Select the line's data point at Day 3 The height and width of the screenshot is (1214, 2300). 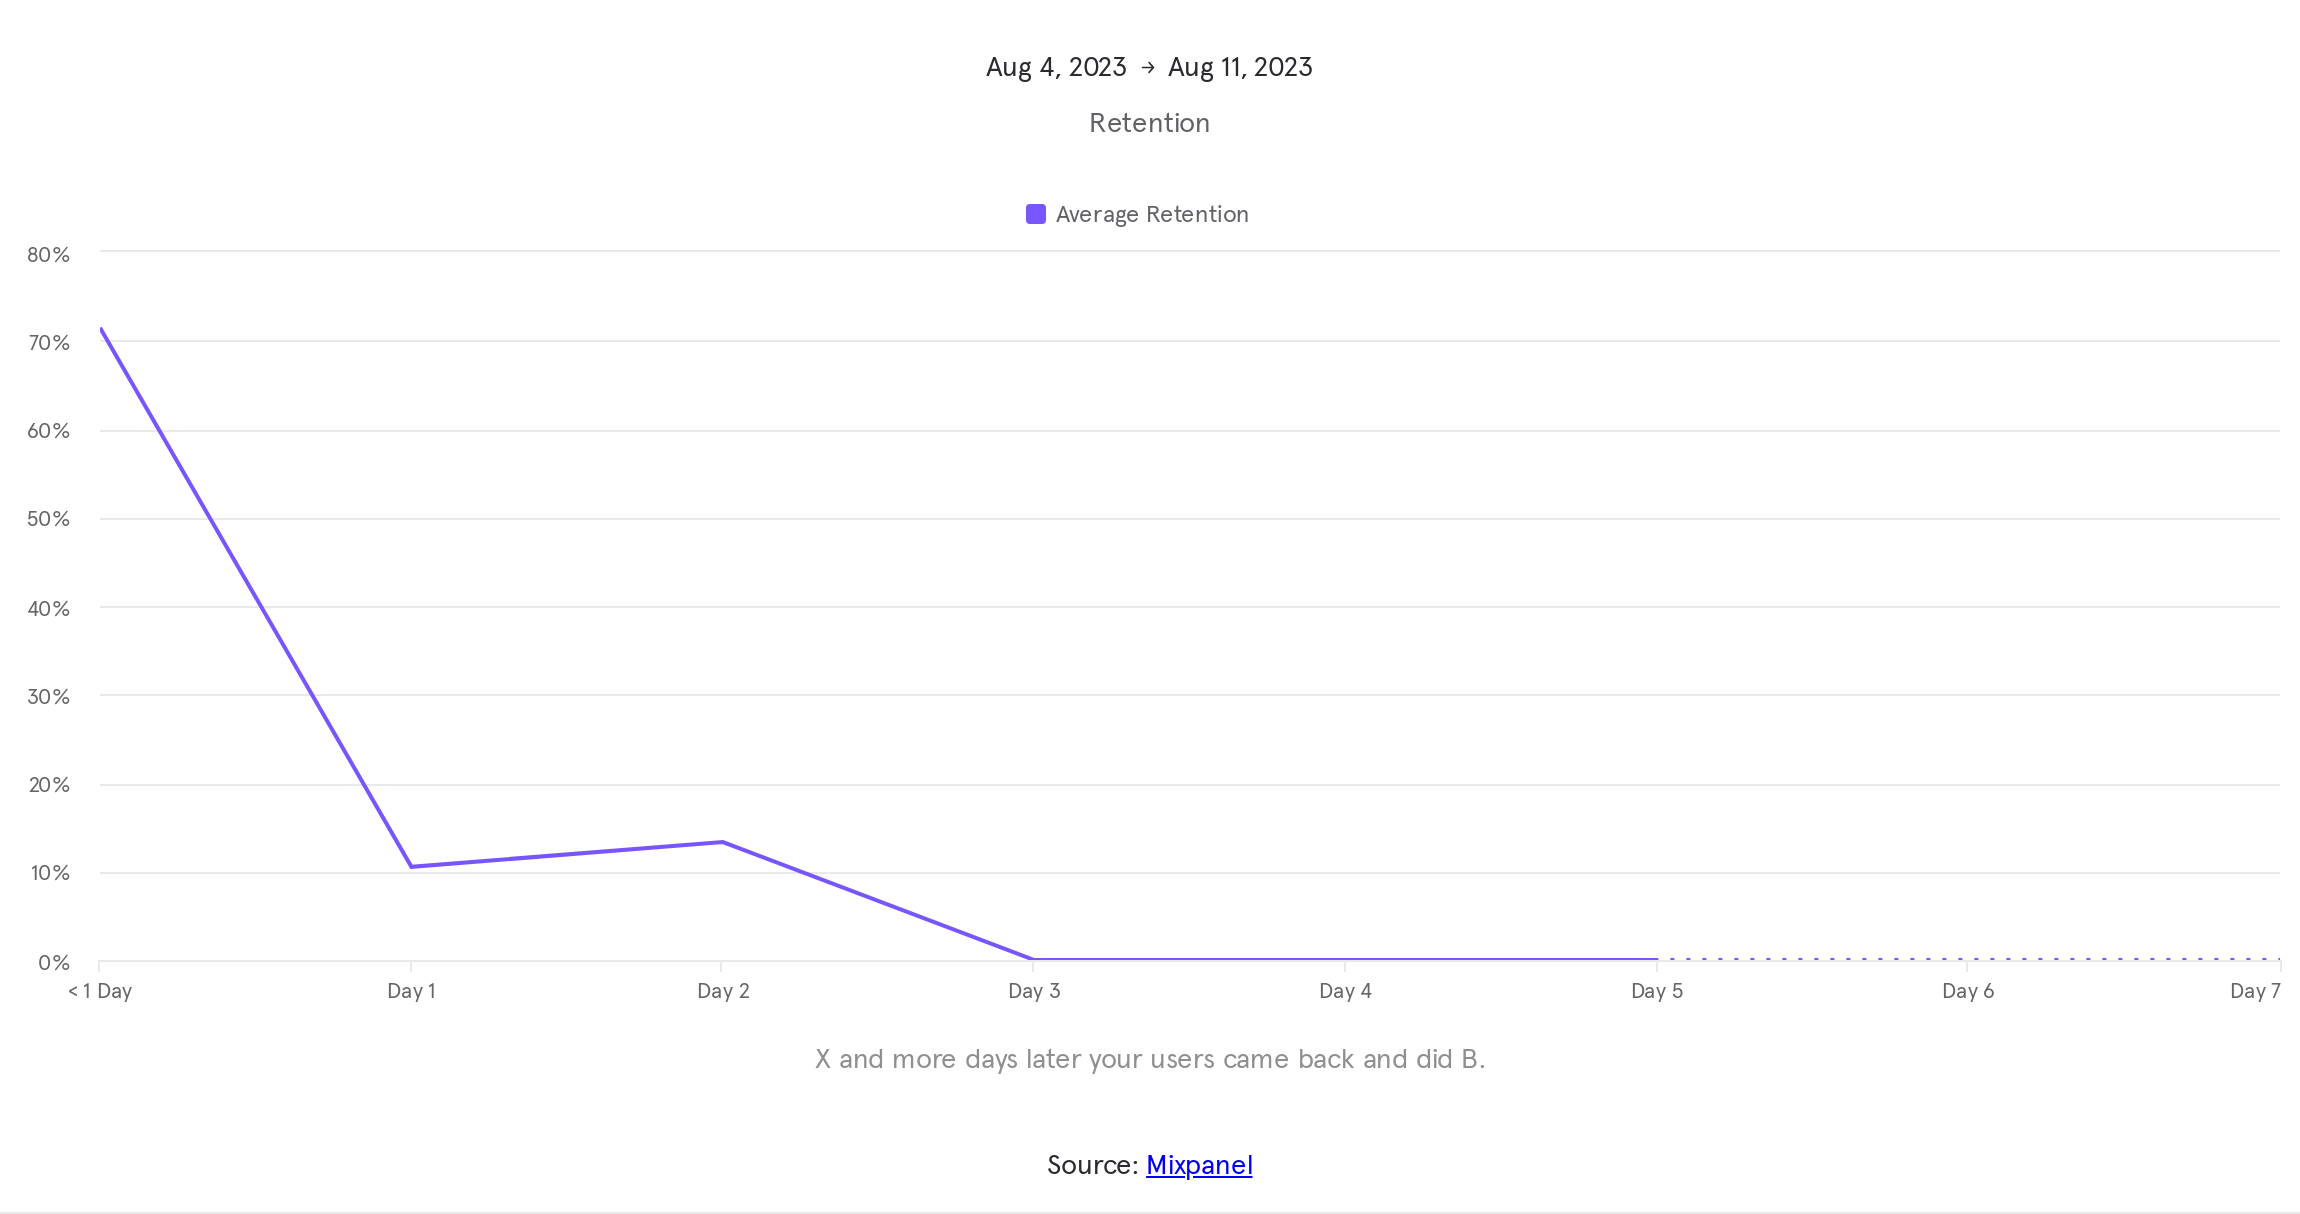(1033, 959)
